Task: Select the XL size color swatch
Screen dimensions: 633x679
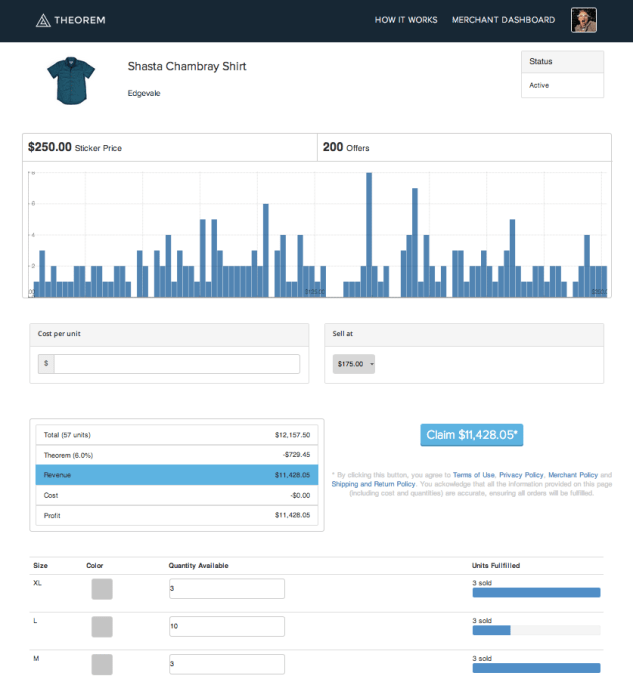Action: coord(101,589)
